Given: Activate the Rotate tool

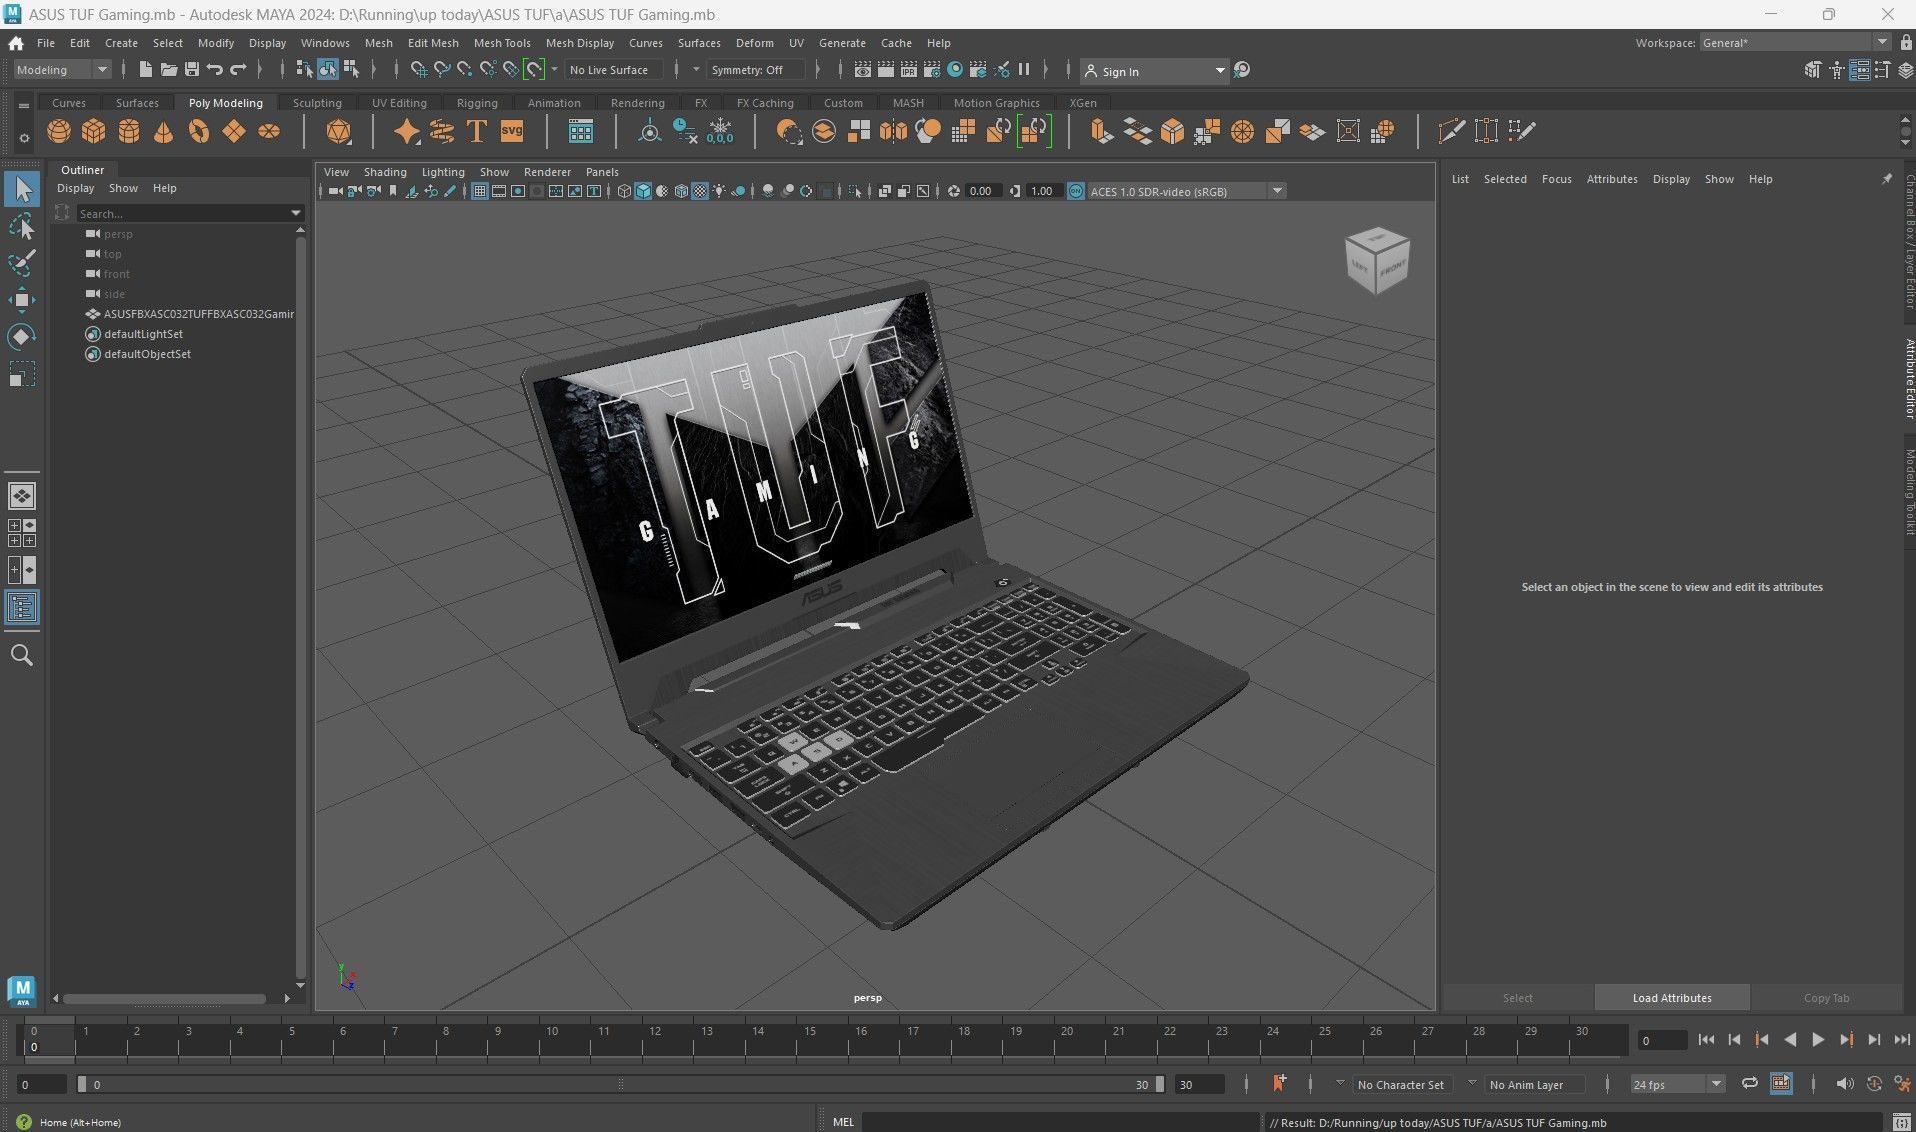Looking at the screenshot, I should pos(22,337).
